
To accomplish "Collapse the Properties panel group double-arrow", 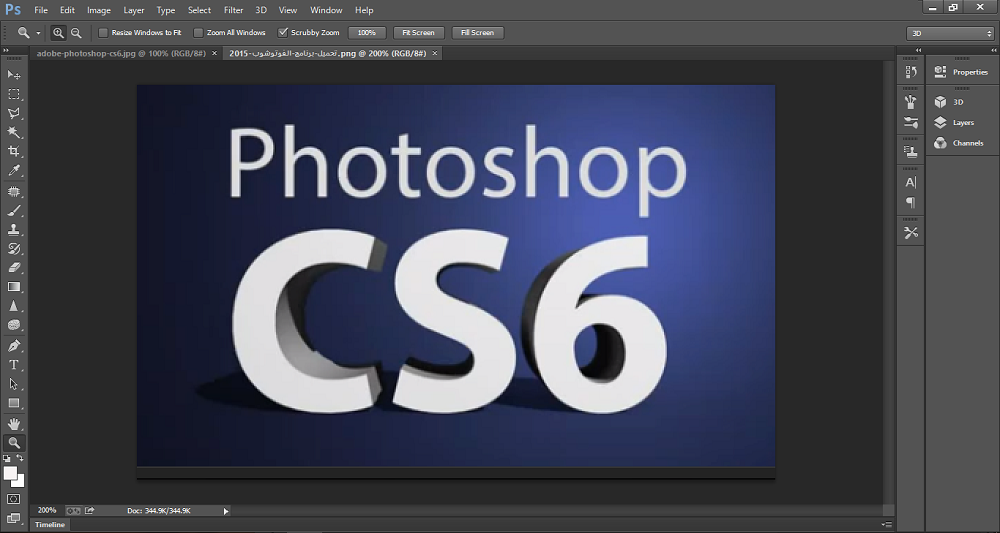I will (992, 50).
